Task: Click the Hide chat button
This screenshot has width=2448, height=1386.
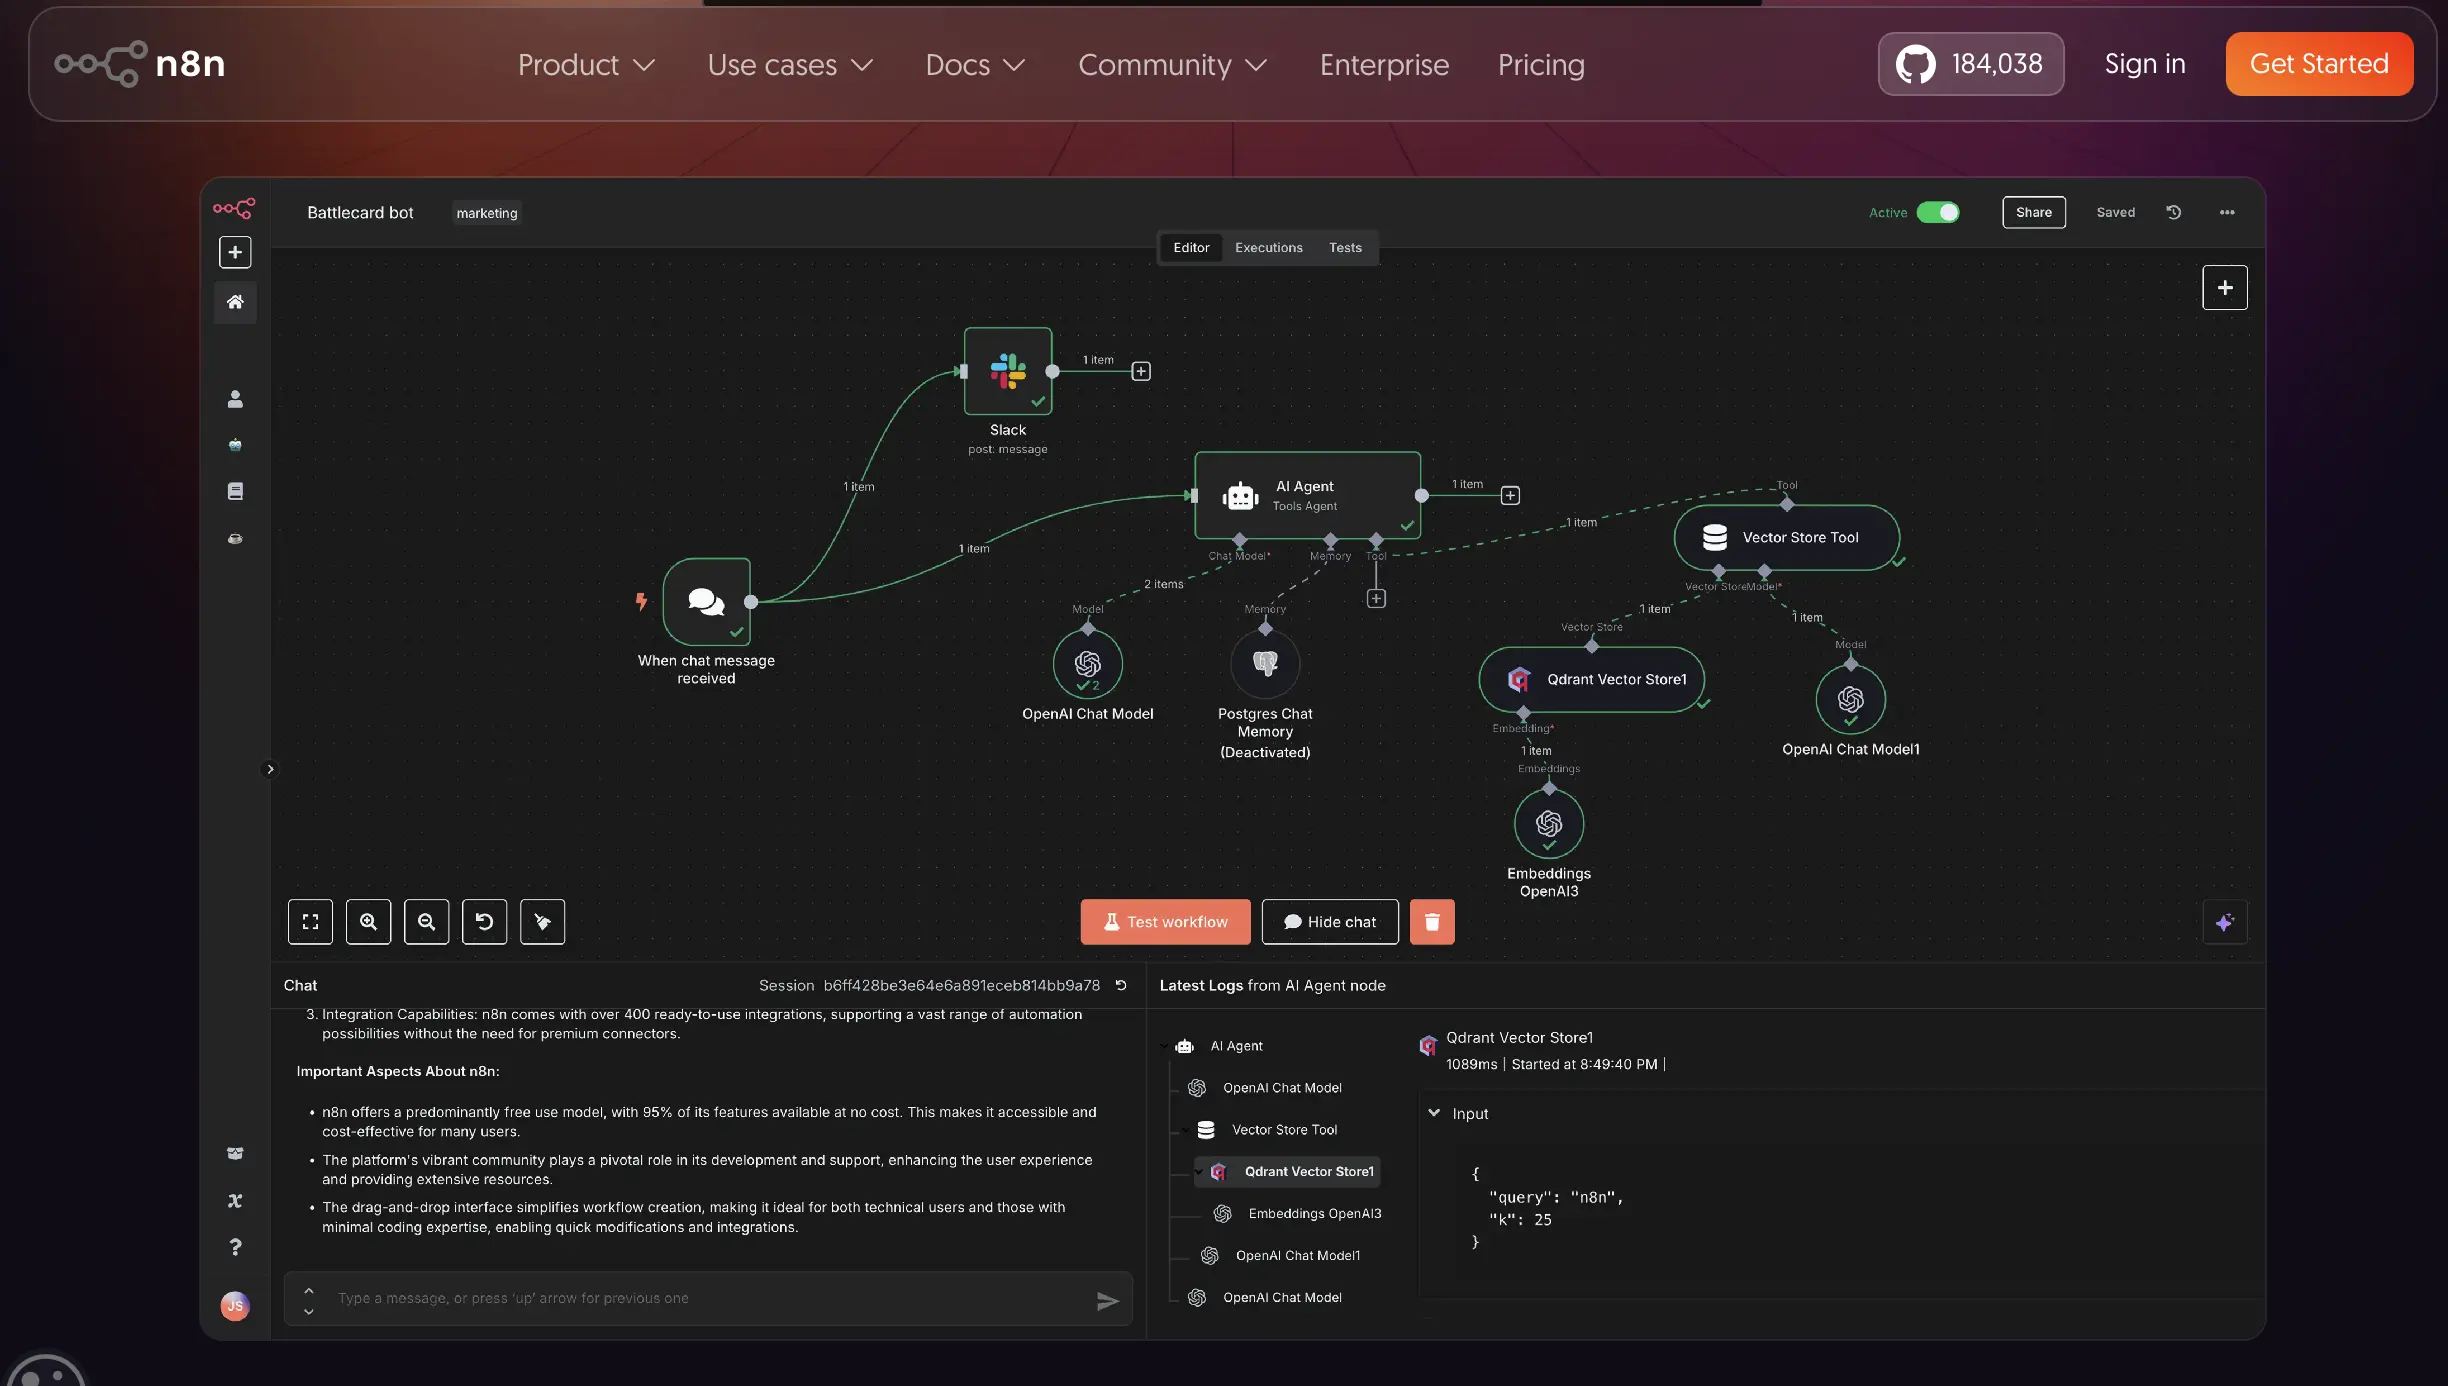Action: (1329, 921)
